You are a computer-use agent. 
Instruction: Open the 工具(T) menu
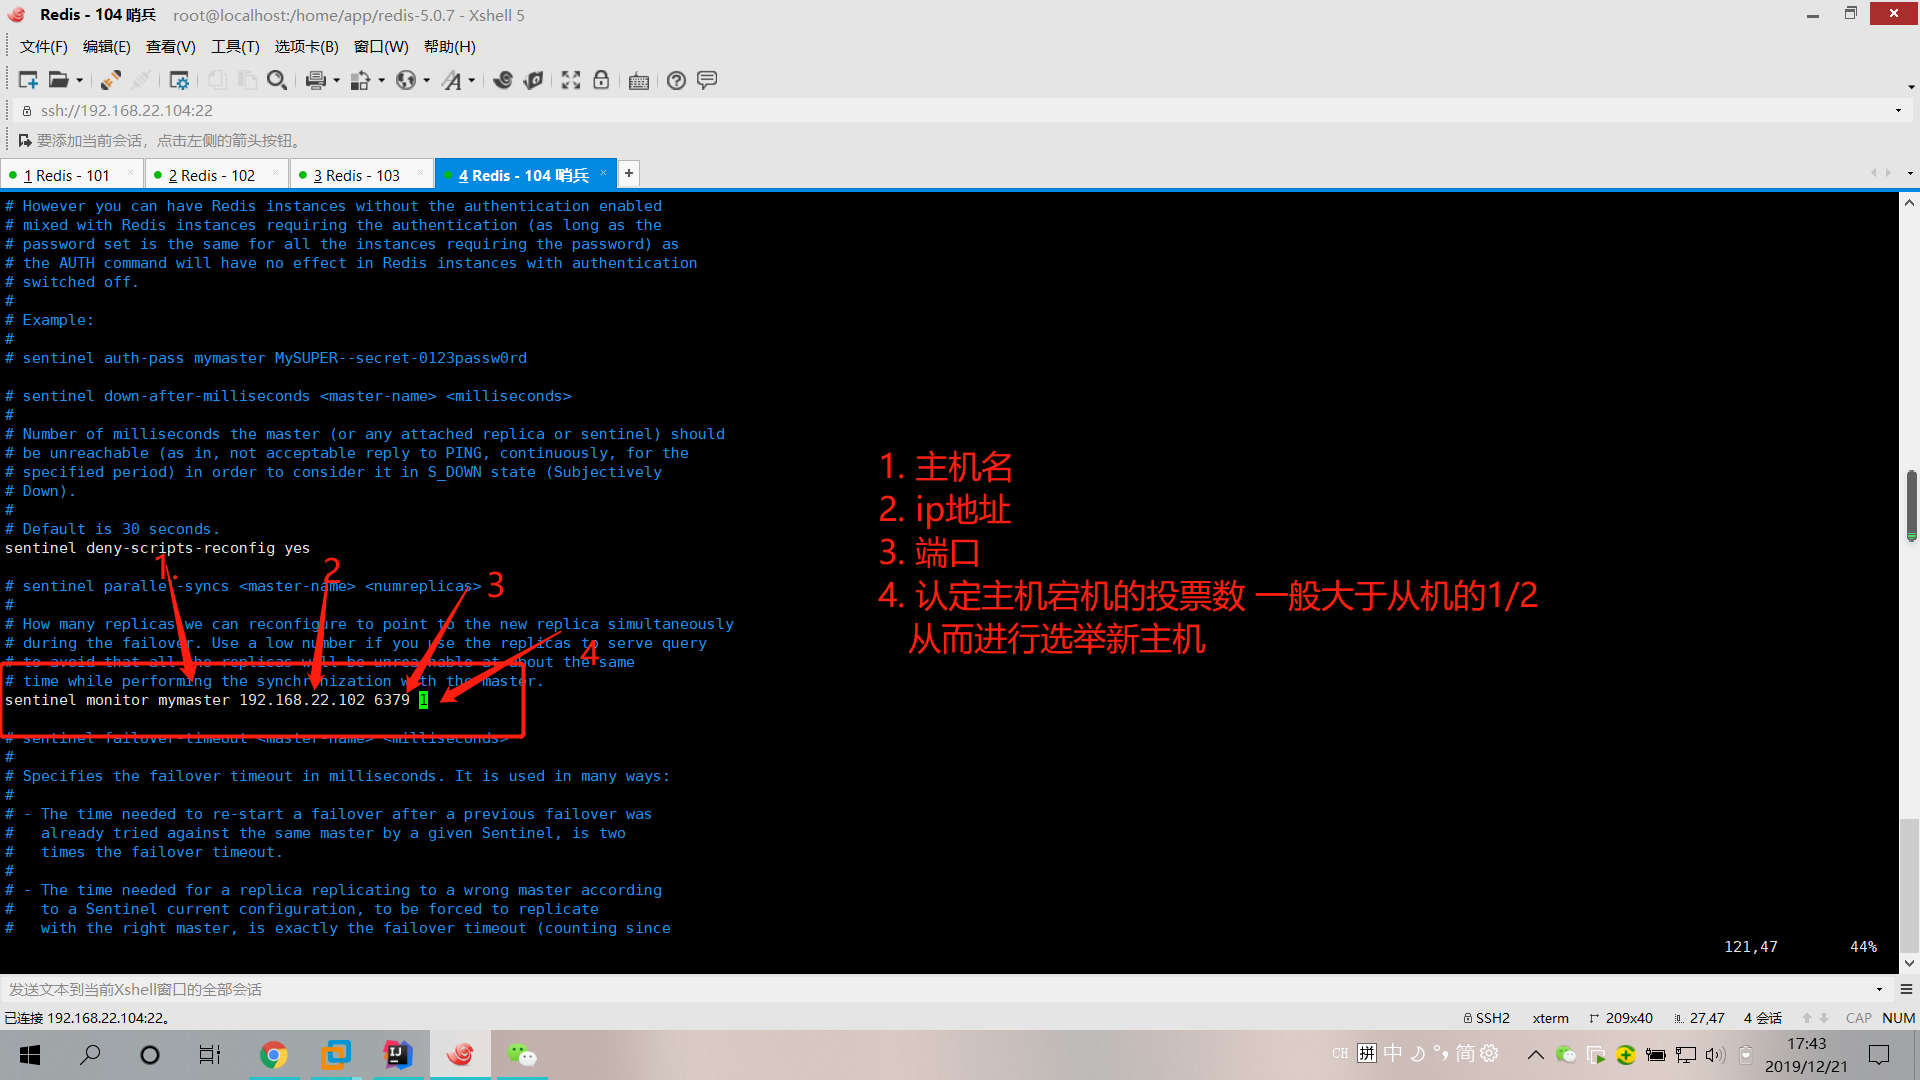(235, 47)
